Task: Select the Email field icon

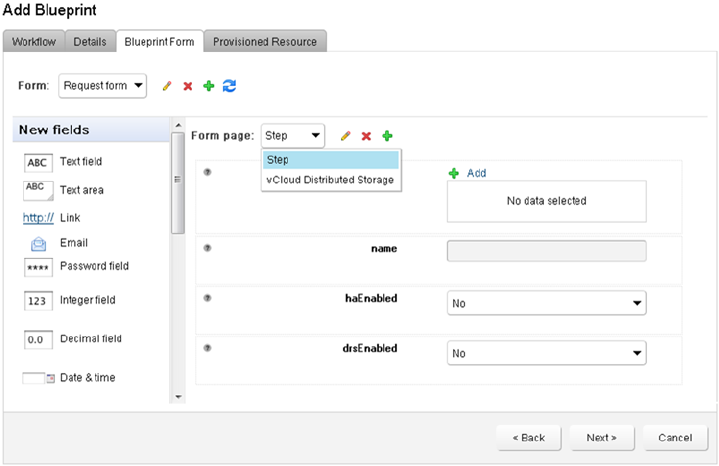Action: tap(38, 243)
